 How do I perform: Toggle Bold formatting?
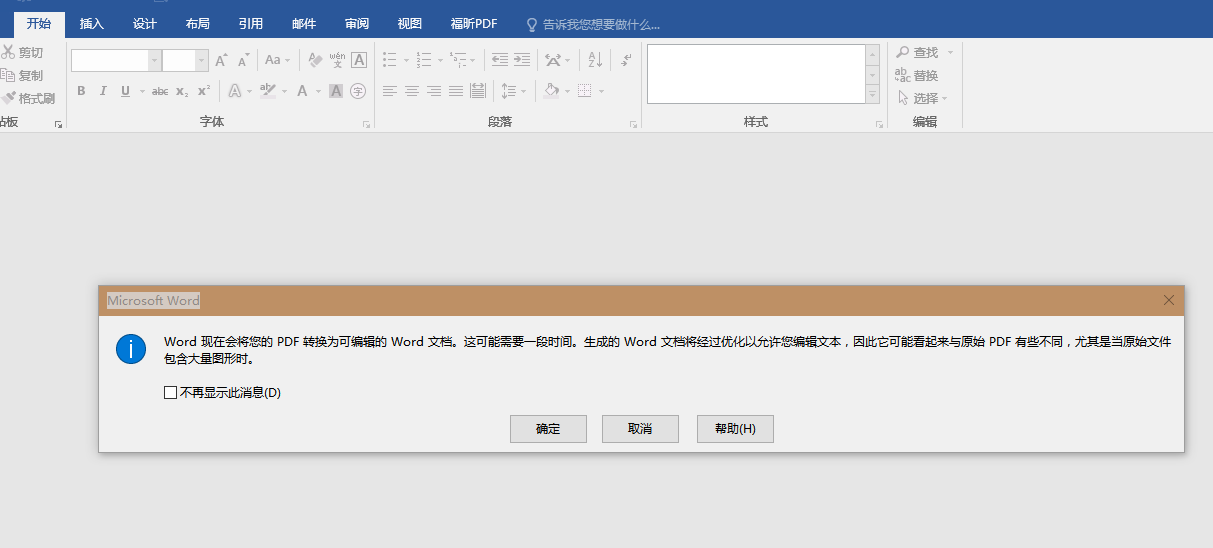[81, 91]
